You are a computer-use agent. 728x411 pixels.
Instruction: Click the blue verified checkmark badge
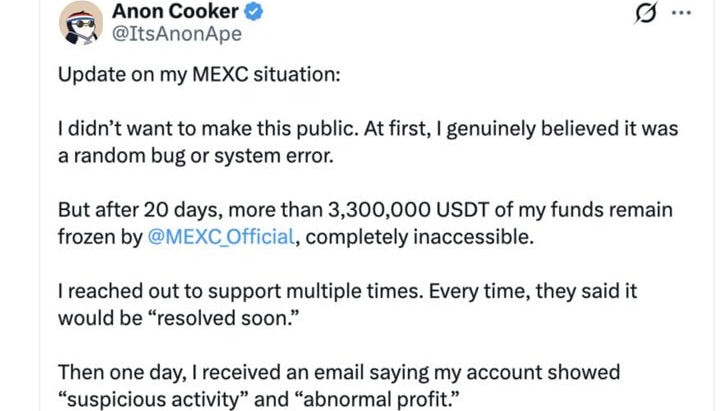tap(254, 11)
